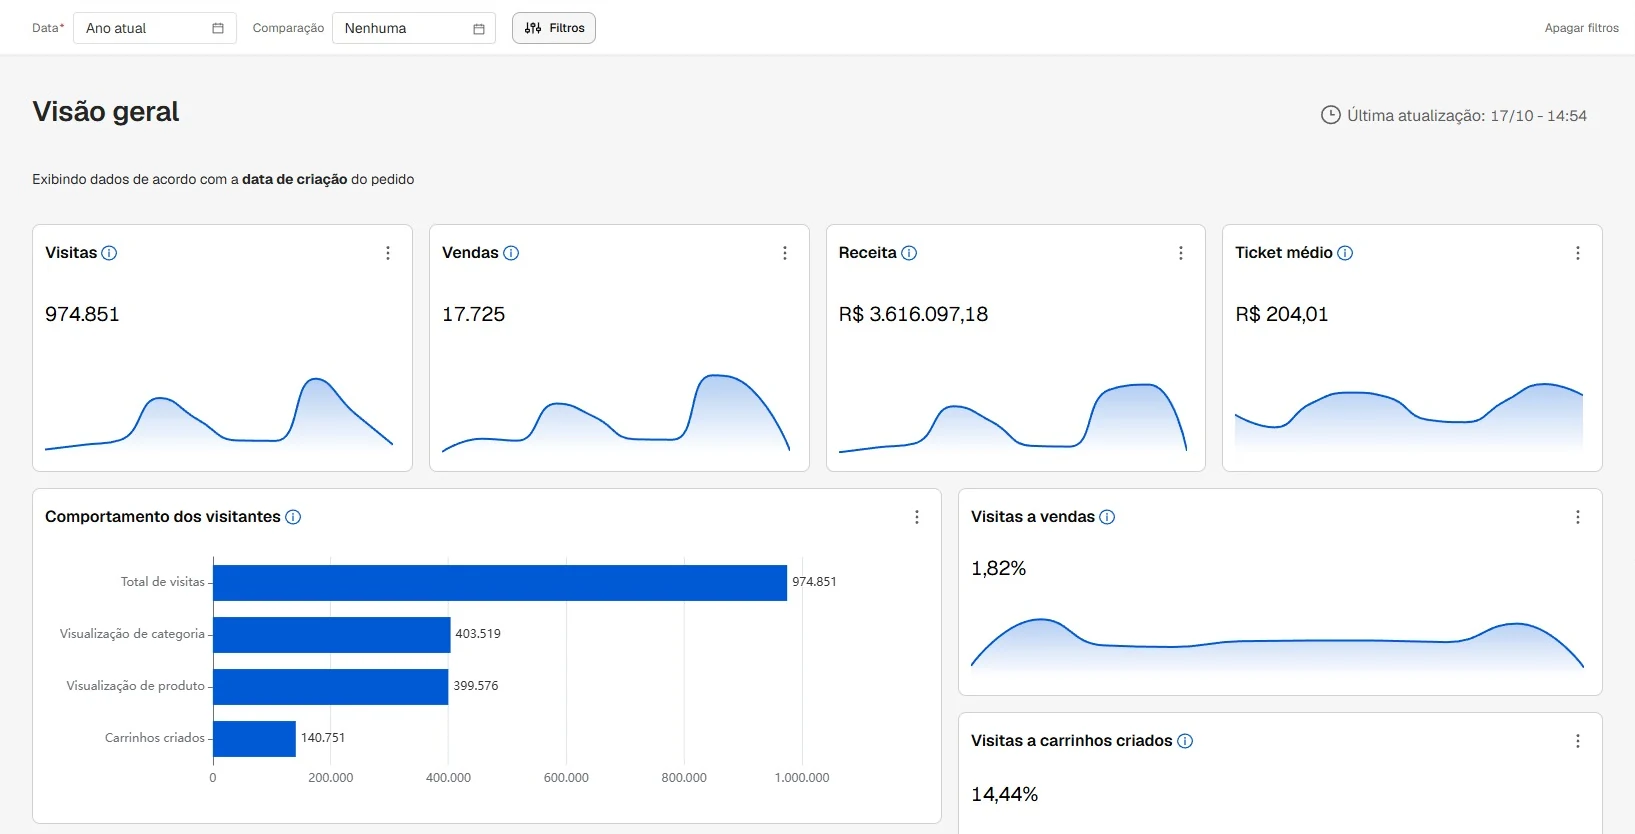Viewport: 1635px width, 834px height.
Task: Open Comportamento dos visitantes options menu
Action: [917, 517]
